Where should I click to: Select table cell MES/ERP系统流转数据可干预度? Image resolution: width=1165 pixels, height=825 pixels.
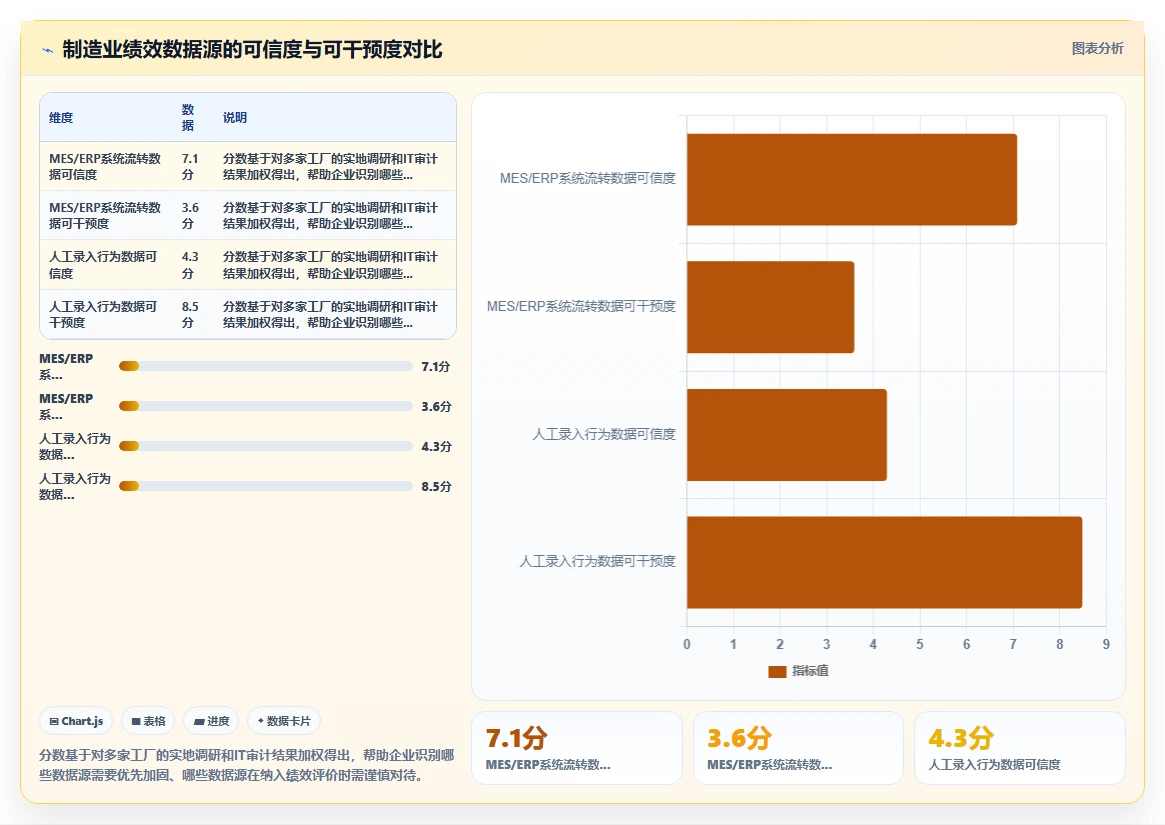[x=105, y=216]
